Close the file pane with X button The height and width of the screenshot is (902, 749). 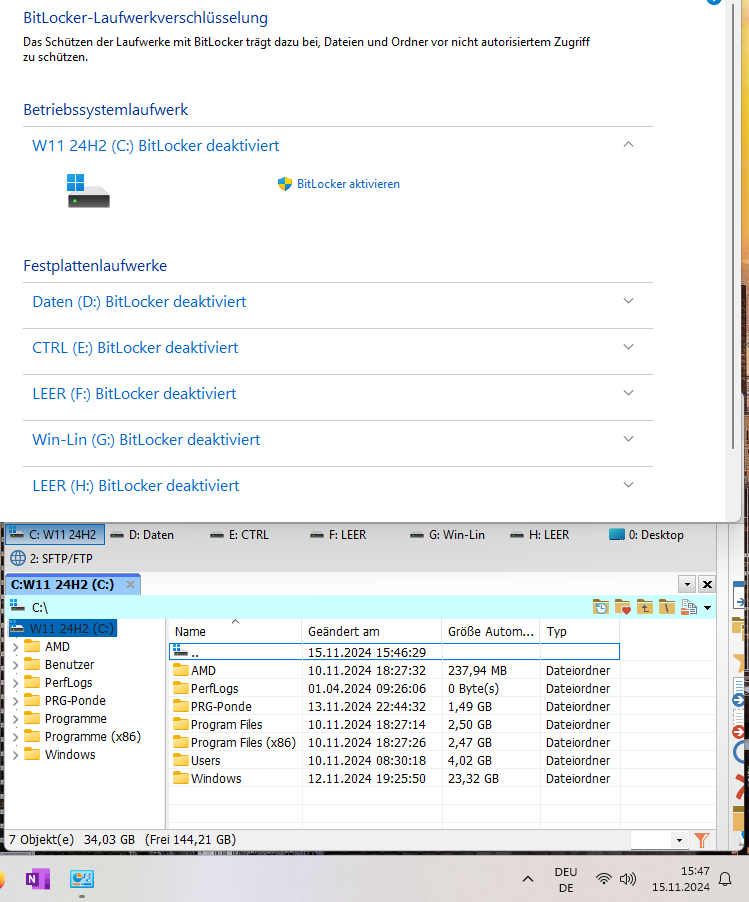[707, 584]
